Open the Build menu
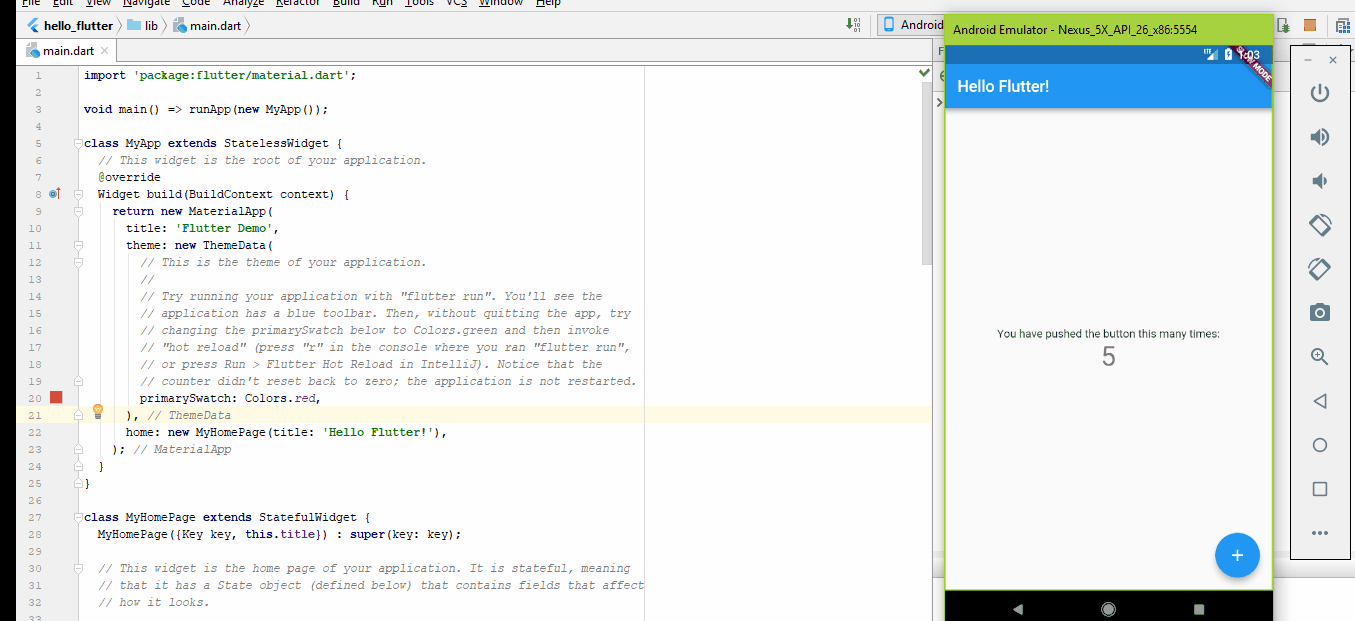The image size is (1355, 621). click(x=346, y=3)
